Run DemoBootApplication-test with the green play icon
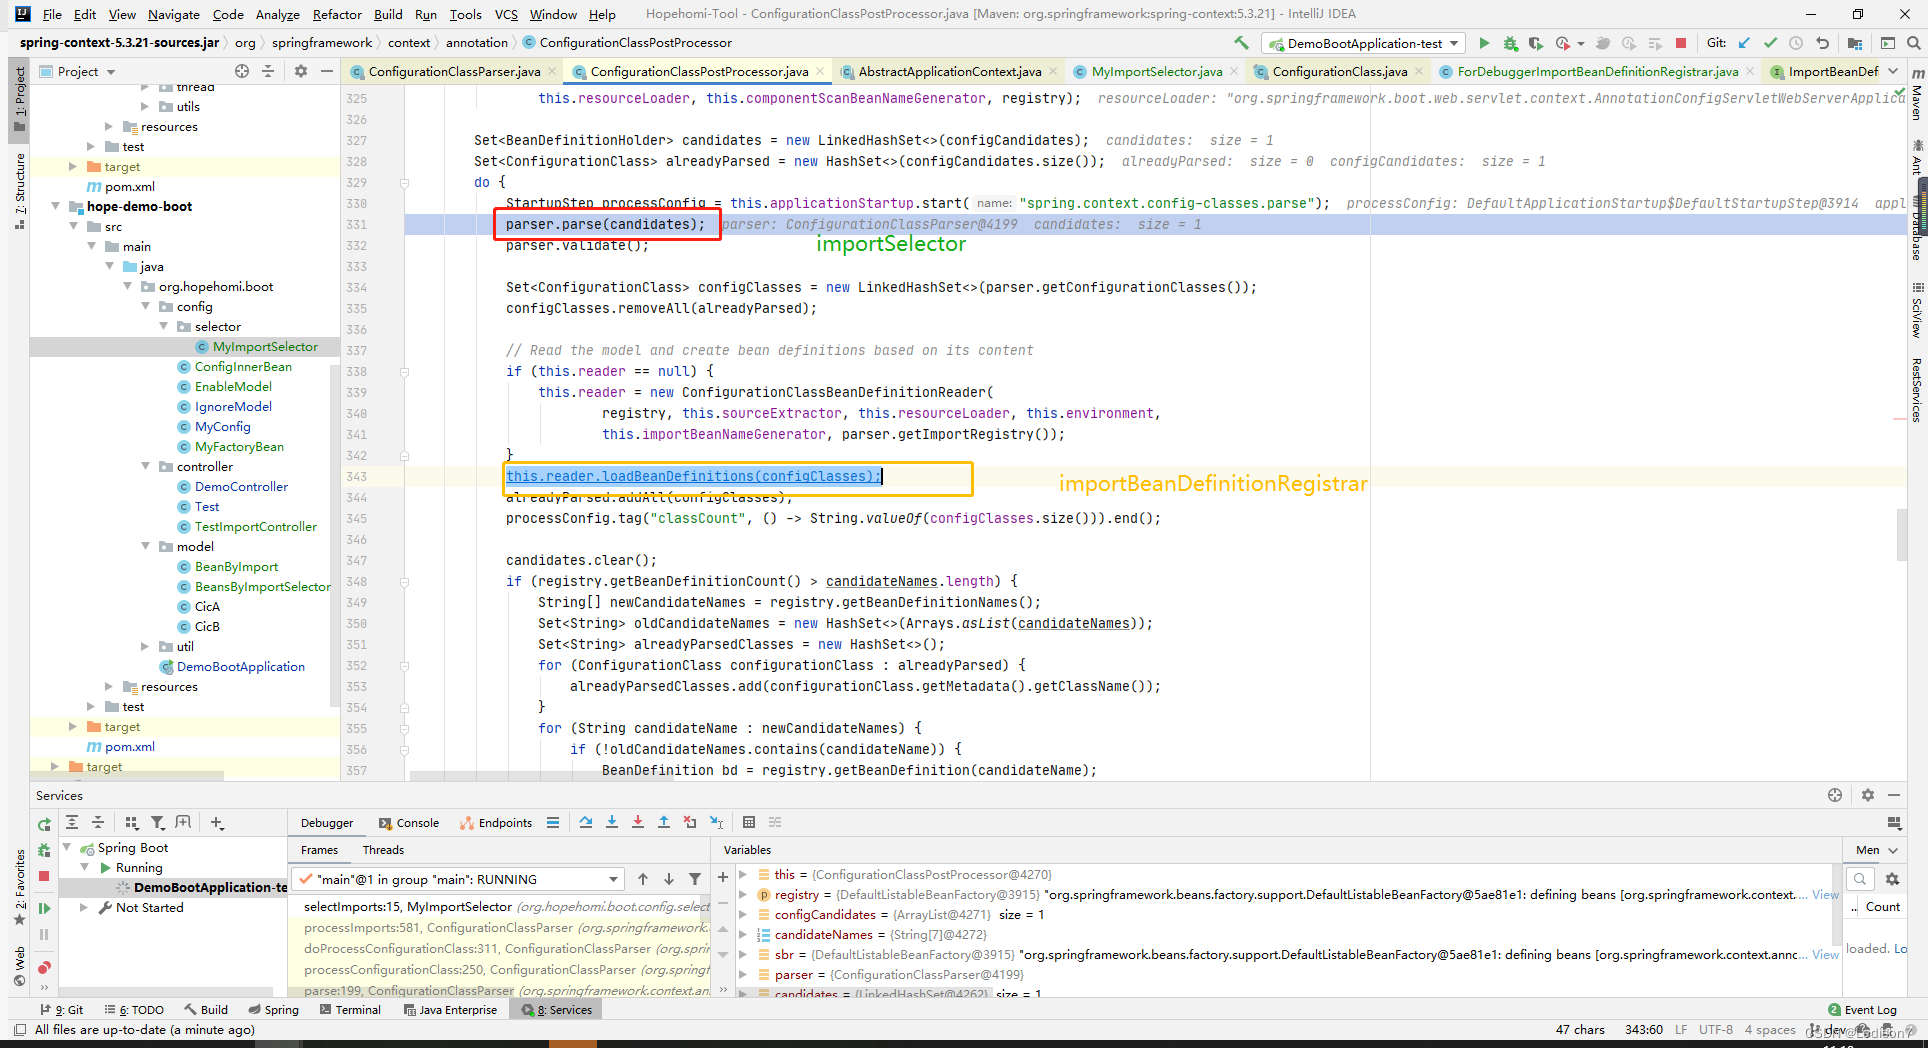This screenshot has height=1048, width=1928. pos(1484,43)
